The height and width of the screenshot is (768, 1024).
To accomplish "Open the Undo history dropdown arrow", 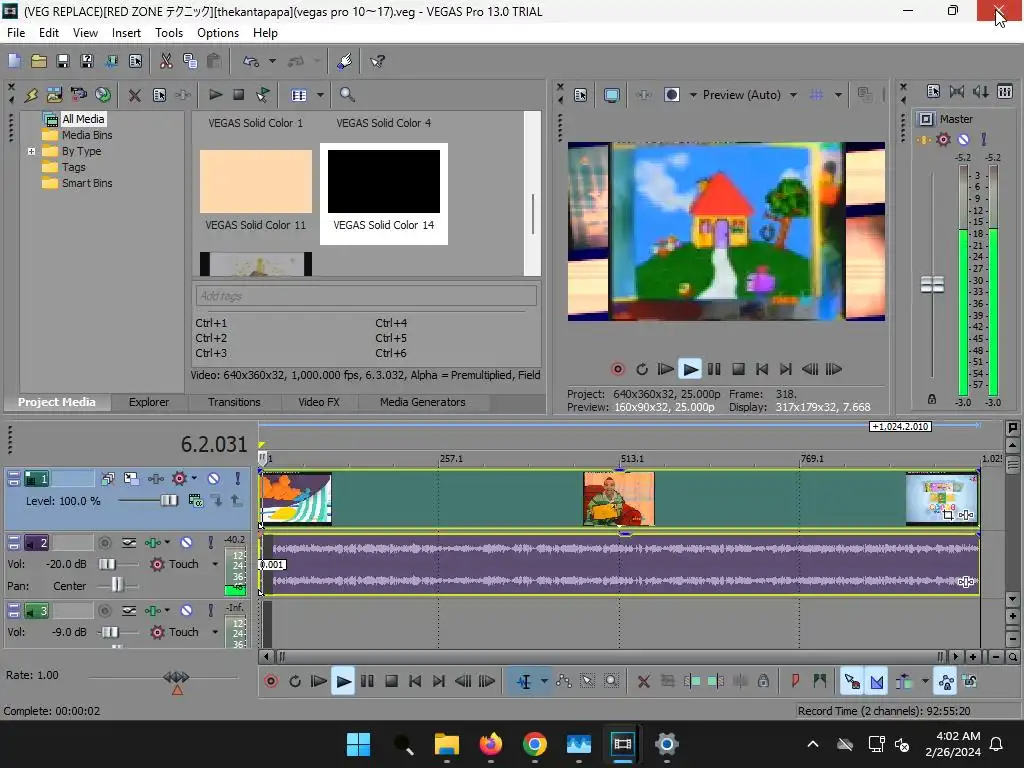I will coord(272,61).
